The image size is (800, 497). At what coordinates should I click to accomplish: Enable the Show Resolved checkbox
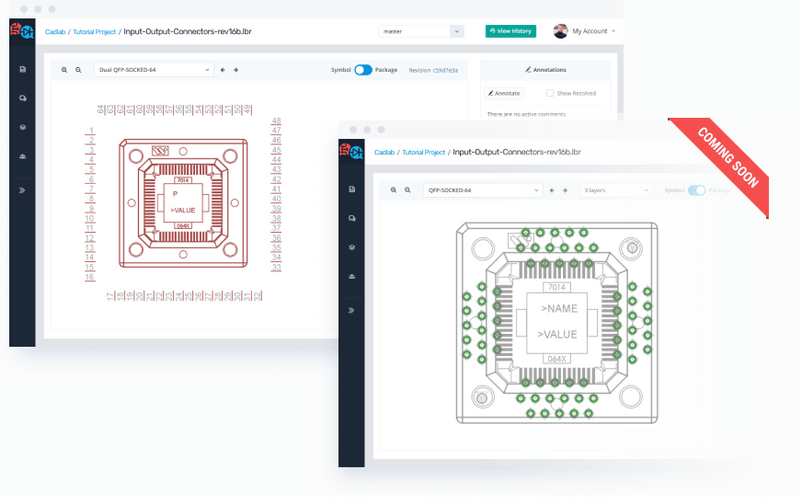(550, 93)
